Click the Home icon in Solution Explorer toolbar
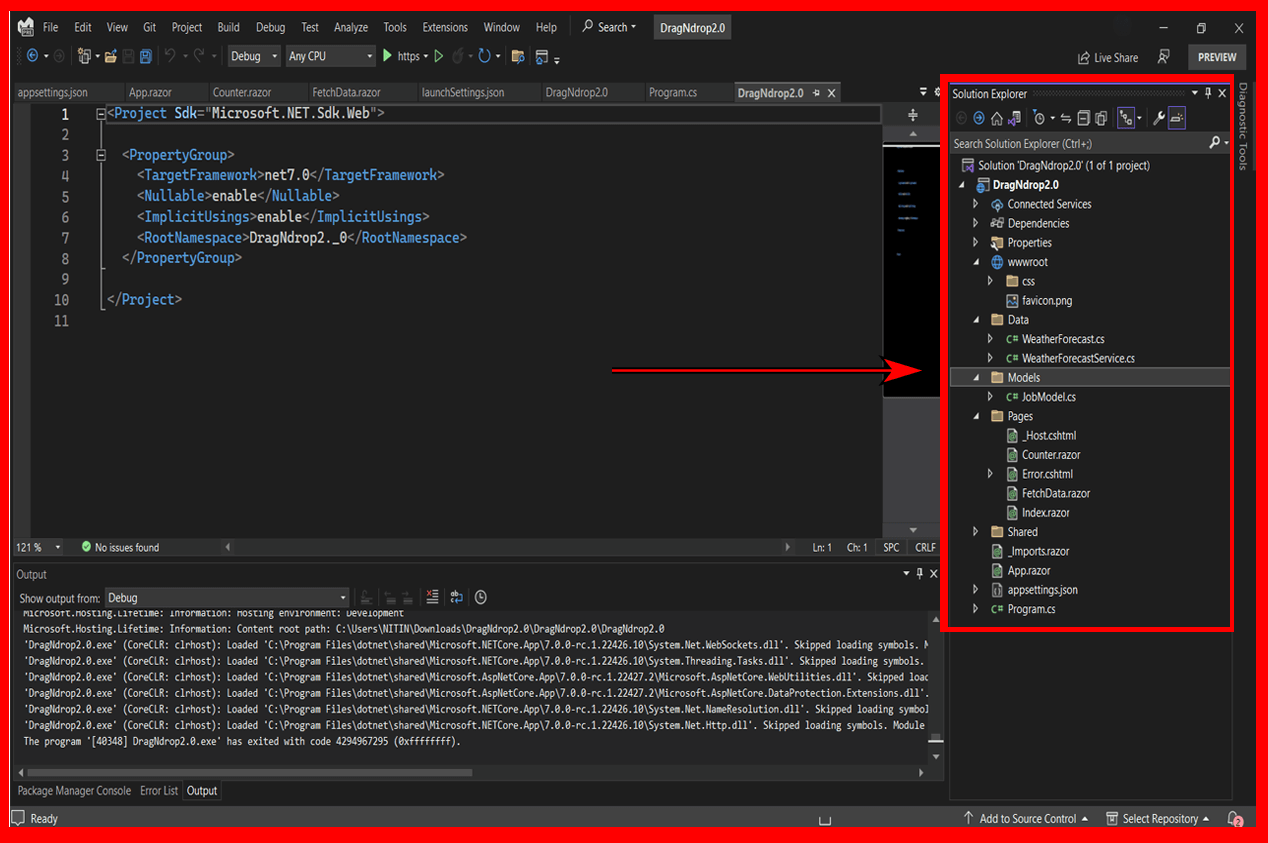The width and height of the screenshot is (1268, 843). click(996, 117)
